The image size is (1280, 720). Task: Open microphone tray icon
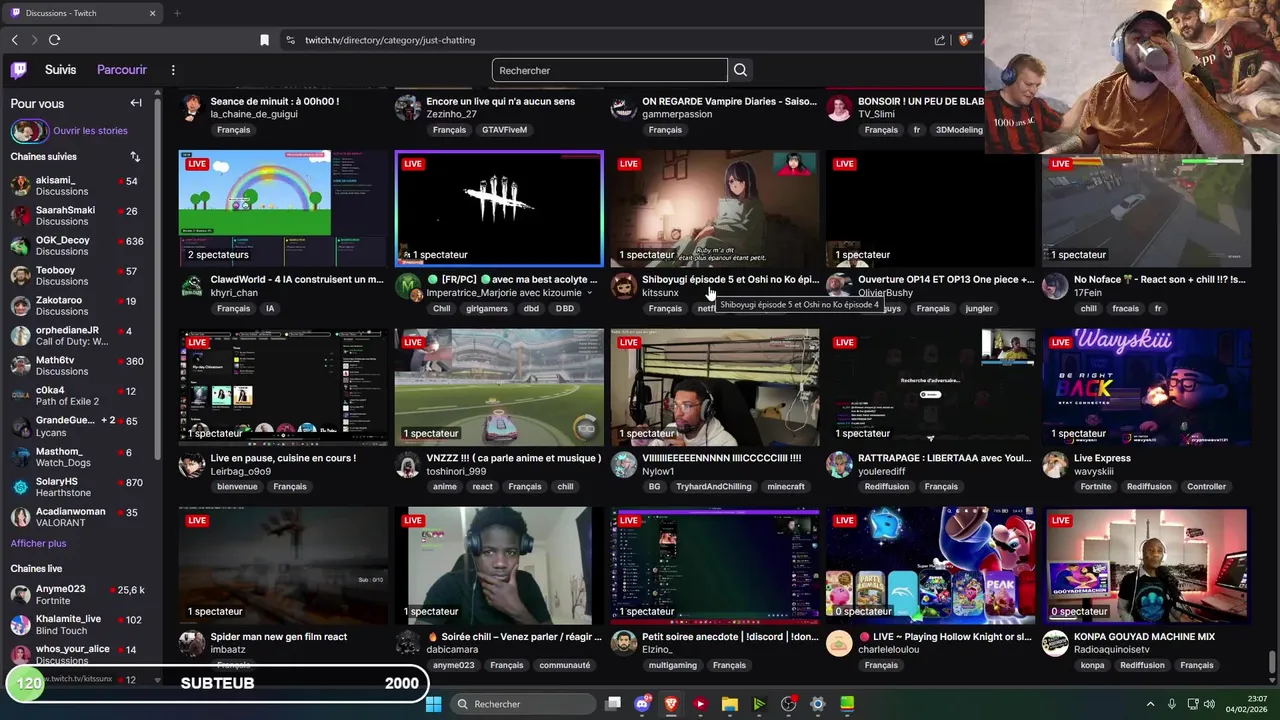click(1172, 704)
